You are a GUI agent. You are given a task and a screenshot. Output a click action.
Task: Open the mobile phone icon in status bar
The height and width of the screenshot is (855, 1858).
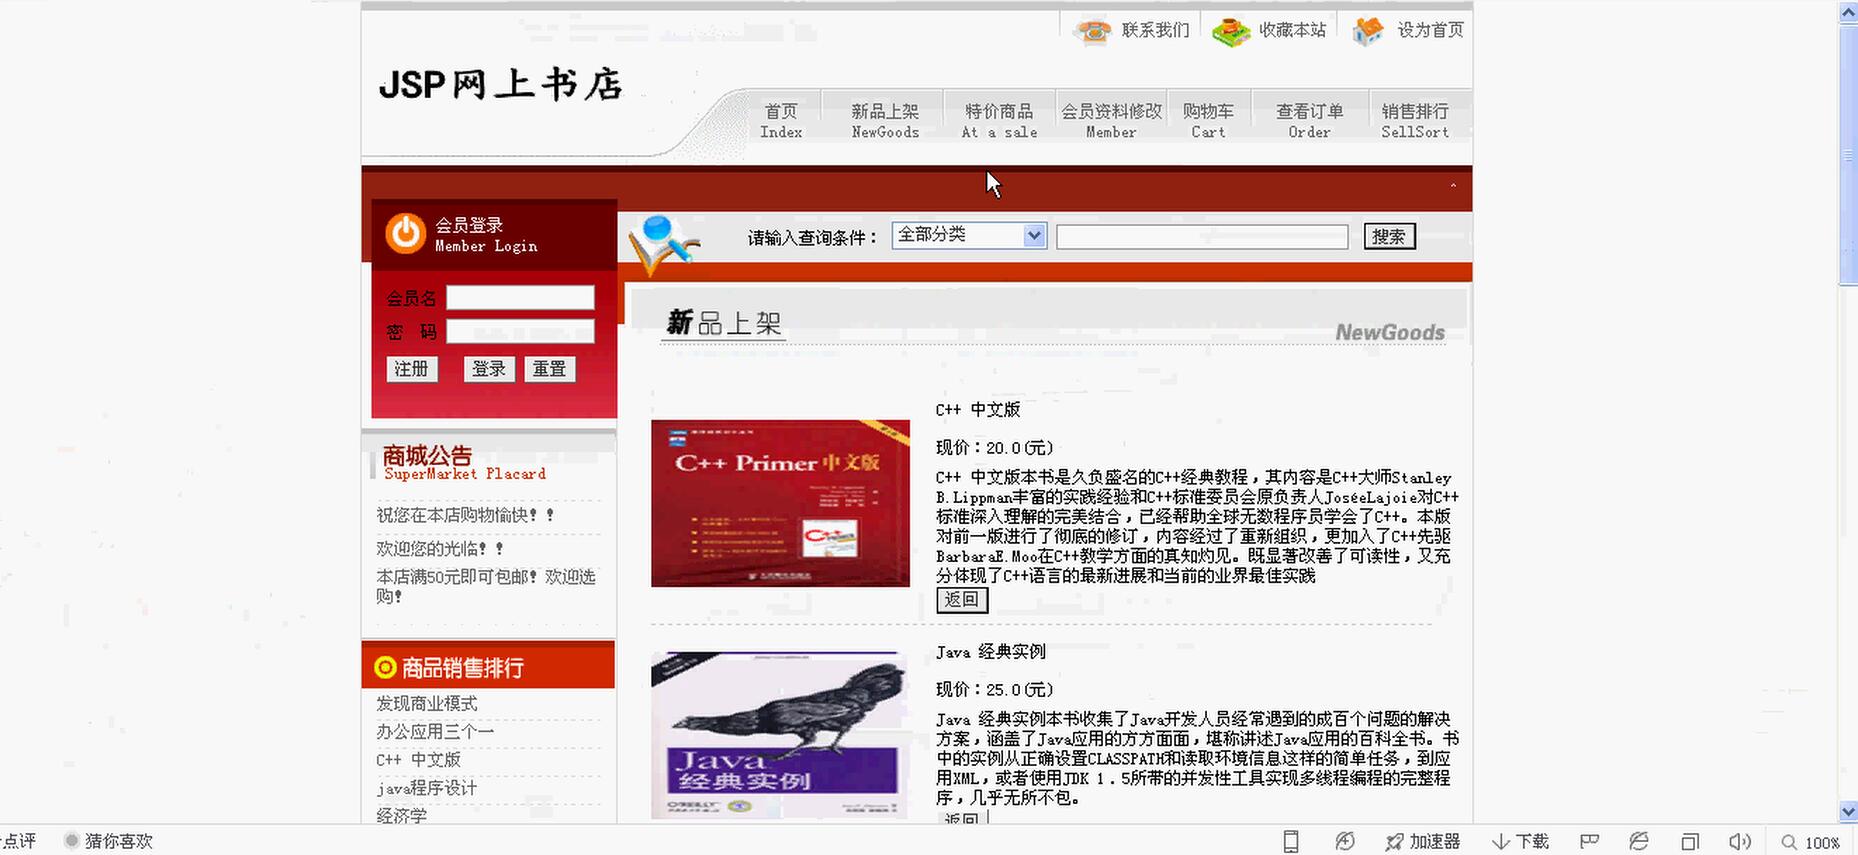click(x=1291, y=842)
